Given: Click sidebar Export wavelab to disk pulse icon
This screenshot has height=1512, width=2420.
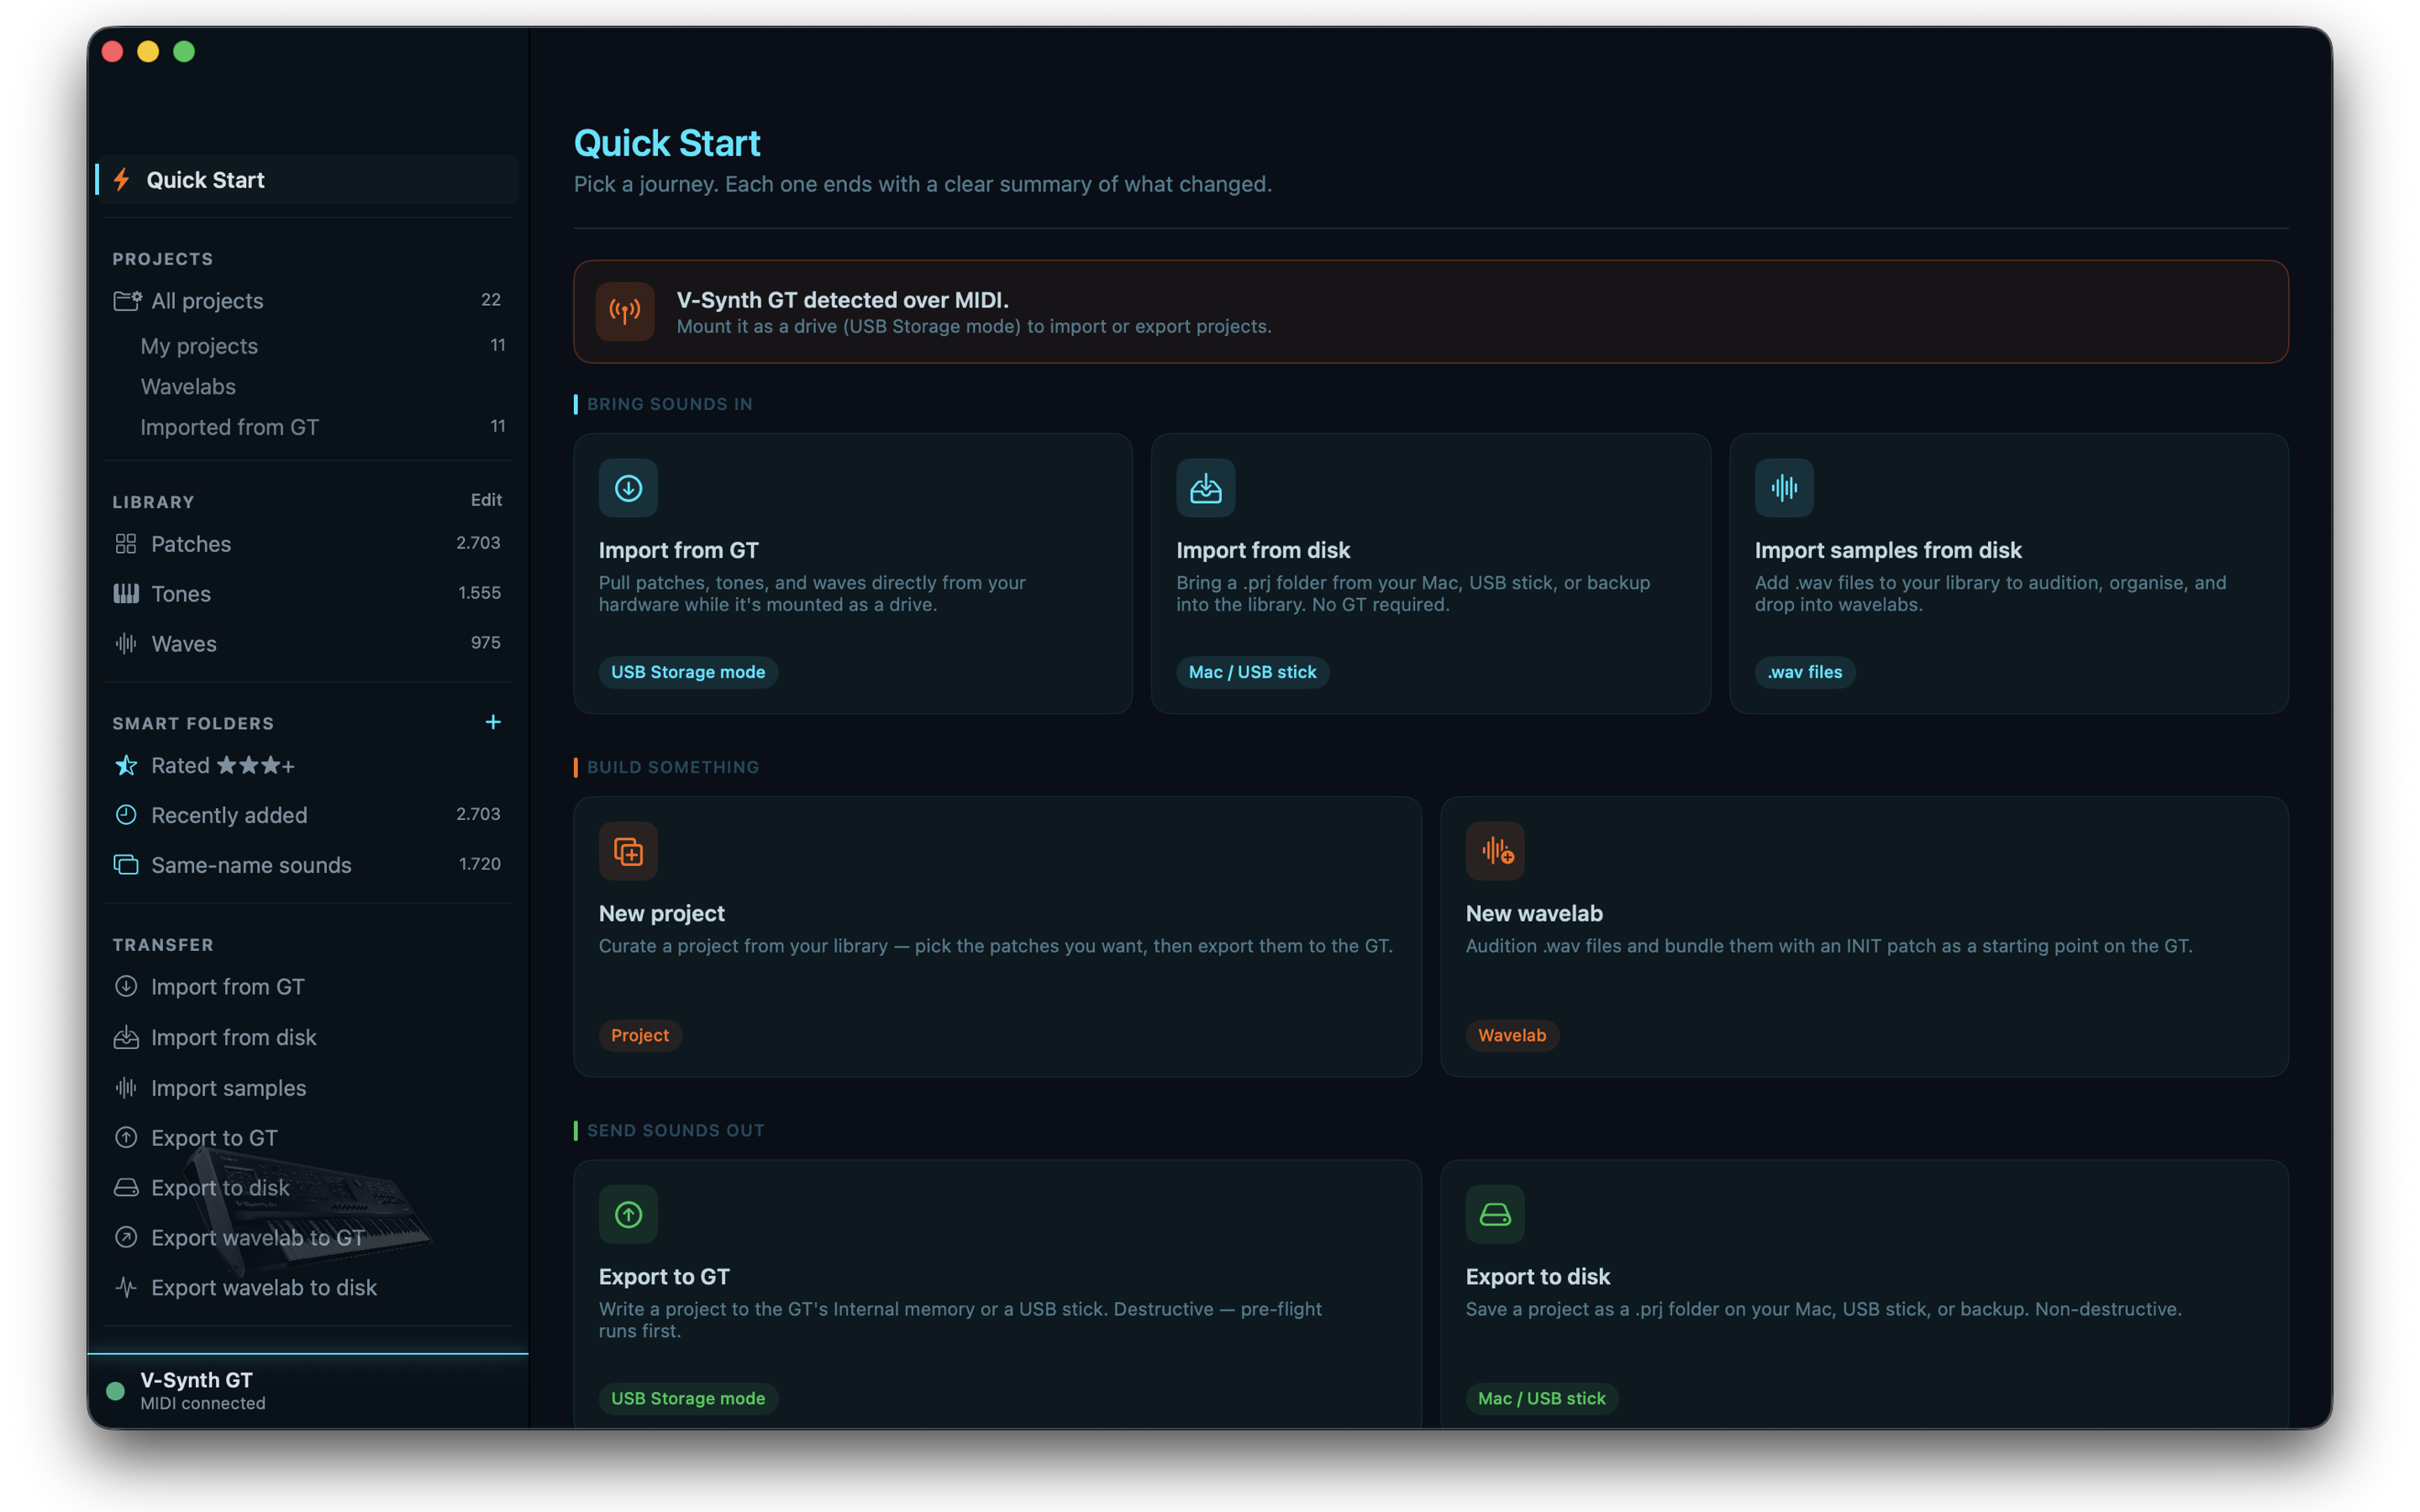Looking at the screenshot, I should (126, 1288).
